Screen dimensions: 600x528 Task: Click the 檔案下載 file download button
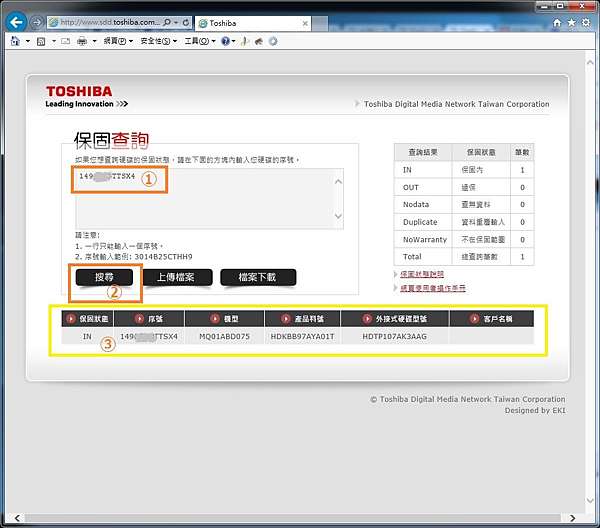pos(258,277)
